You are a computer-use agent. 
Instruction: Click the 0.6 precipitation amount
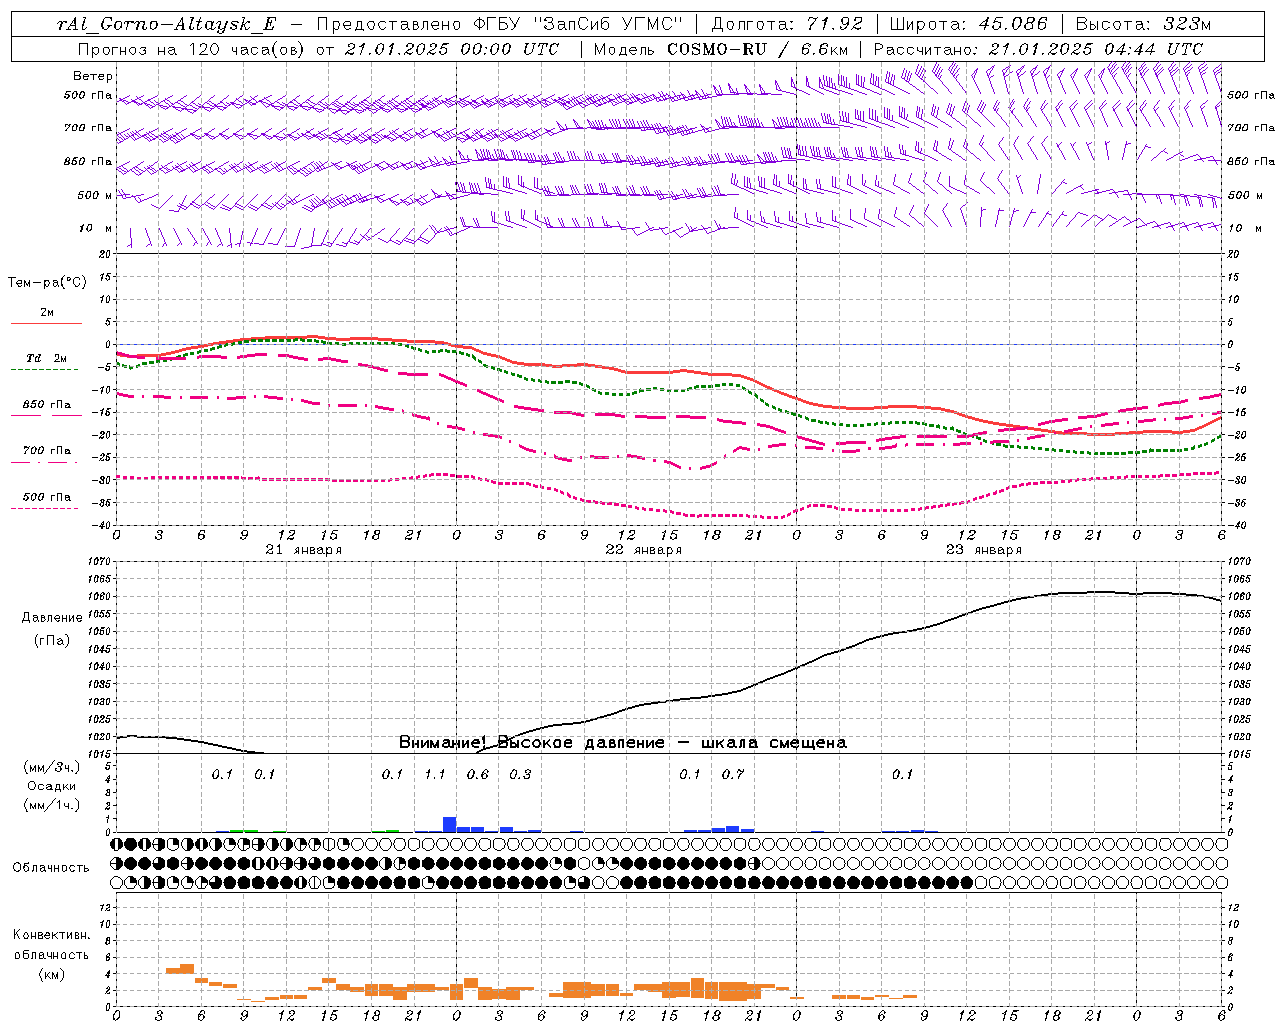coord(478,774)
